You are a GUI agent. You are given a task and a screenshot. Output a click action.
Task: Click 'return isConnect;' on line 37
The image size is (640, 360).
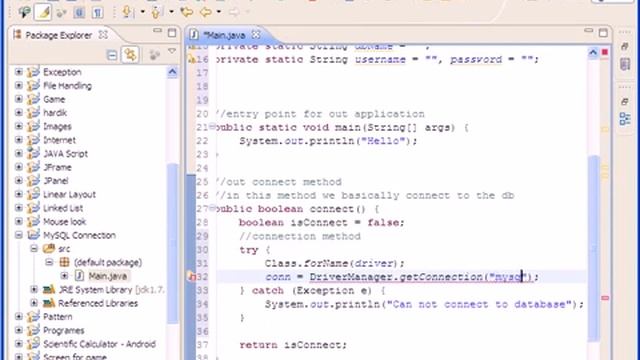293,345
